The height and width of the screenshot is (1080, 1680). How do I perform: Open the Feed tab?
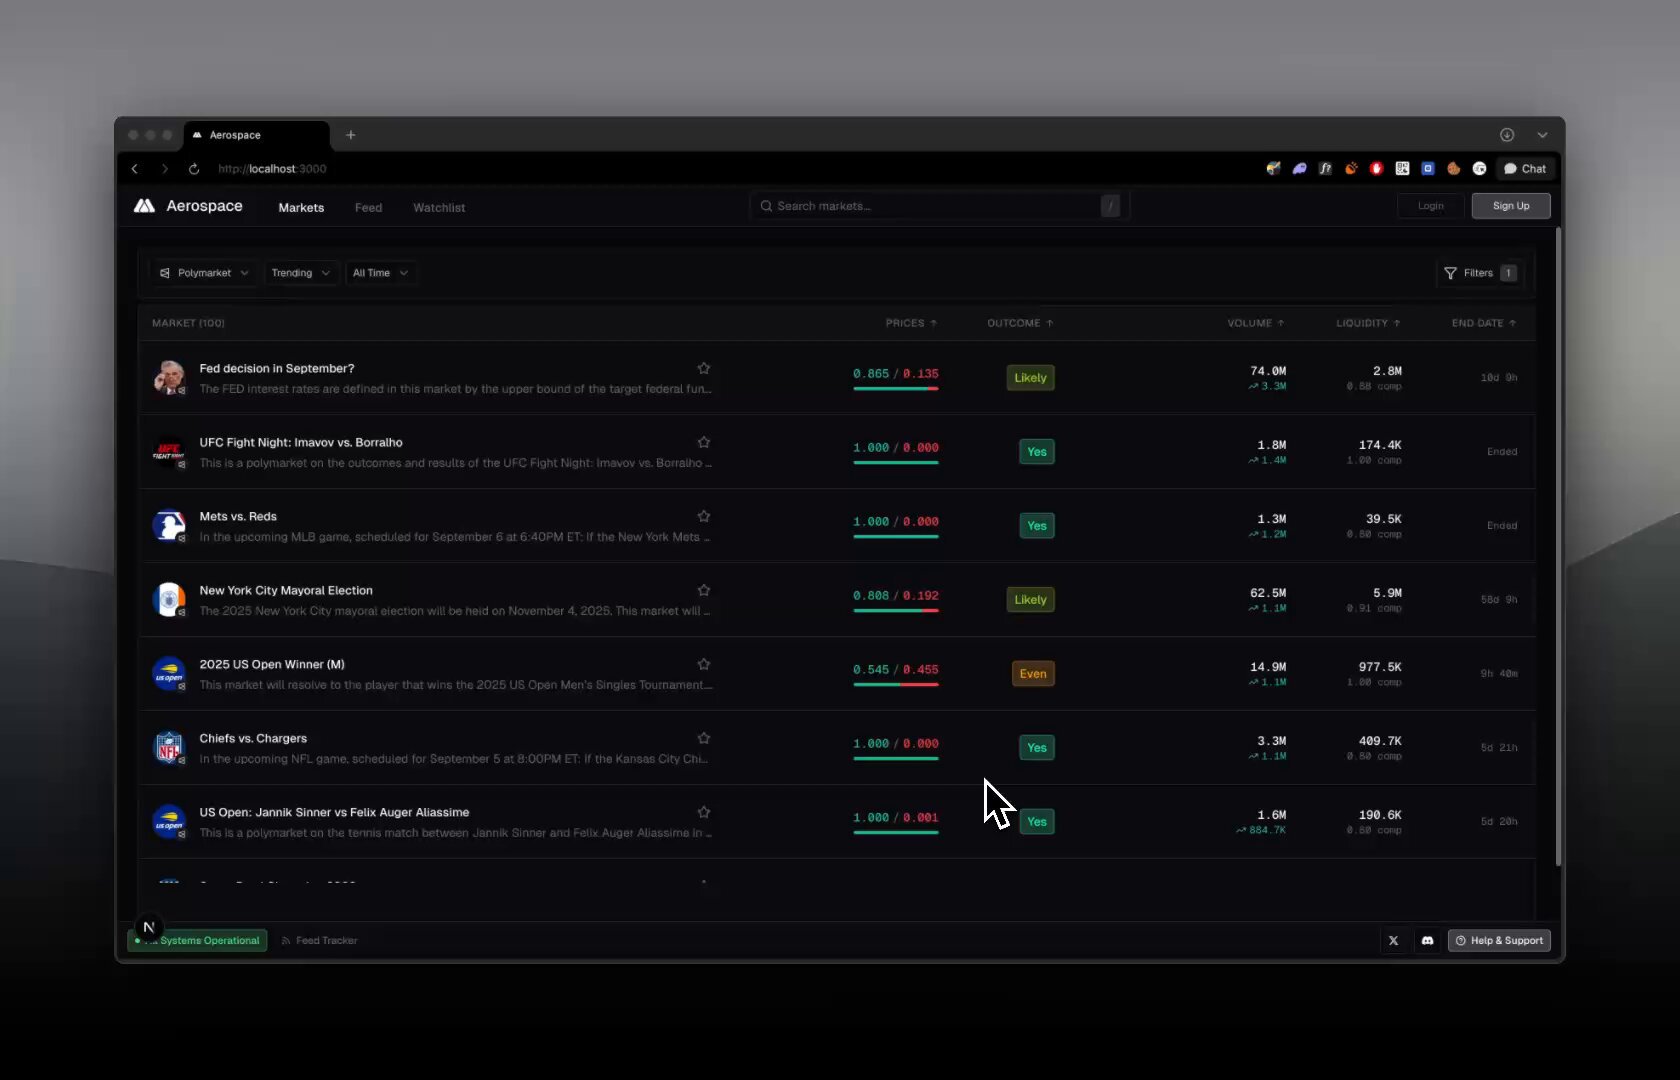(368, 207)
